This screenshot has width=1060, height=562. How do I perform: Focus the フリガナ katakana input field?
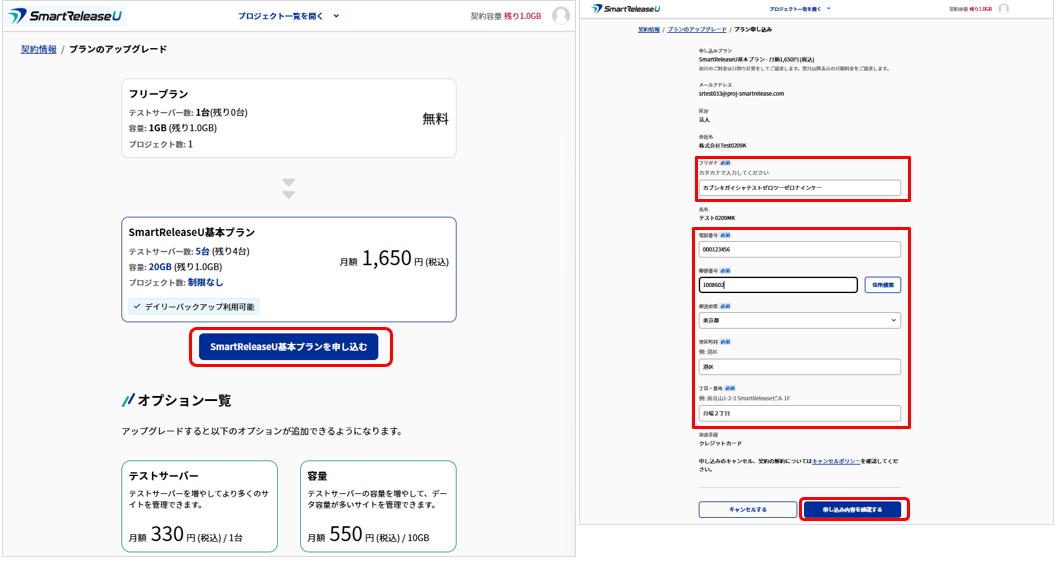click(799, 188)
